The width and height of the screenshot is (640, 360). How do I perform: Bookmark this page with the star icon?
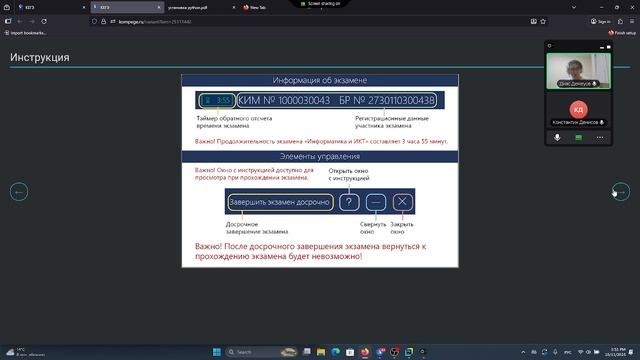tap(543, 21)
